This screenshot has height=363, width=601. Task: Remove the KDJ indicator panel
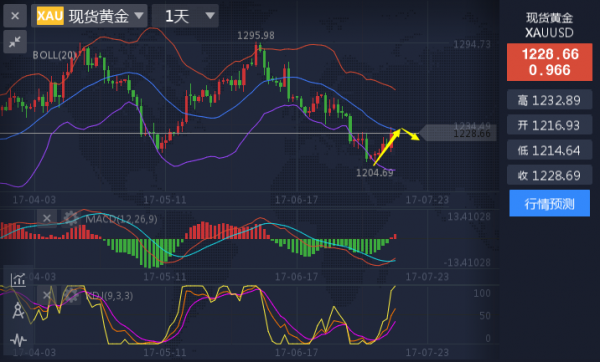click(x=47, y=295)
